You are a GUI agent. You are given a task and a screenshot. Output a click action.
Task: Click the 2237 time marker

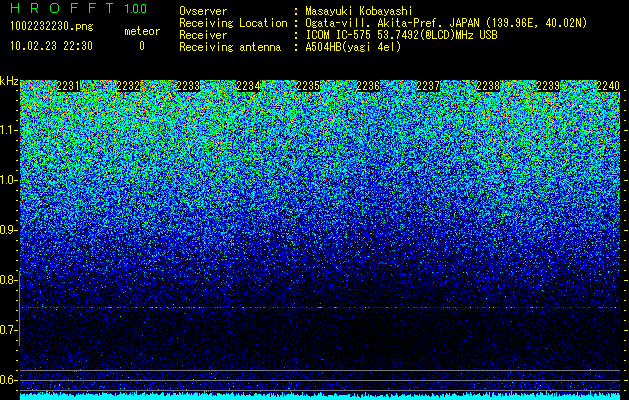pyautogui.click(x=428, y=86)
